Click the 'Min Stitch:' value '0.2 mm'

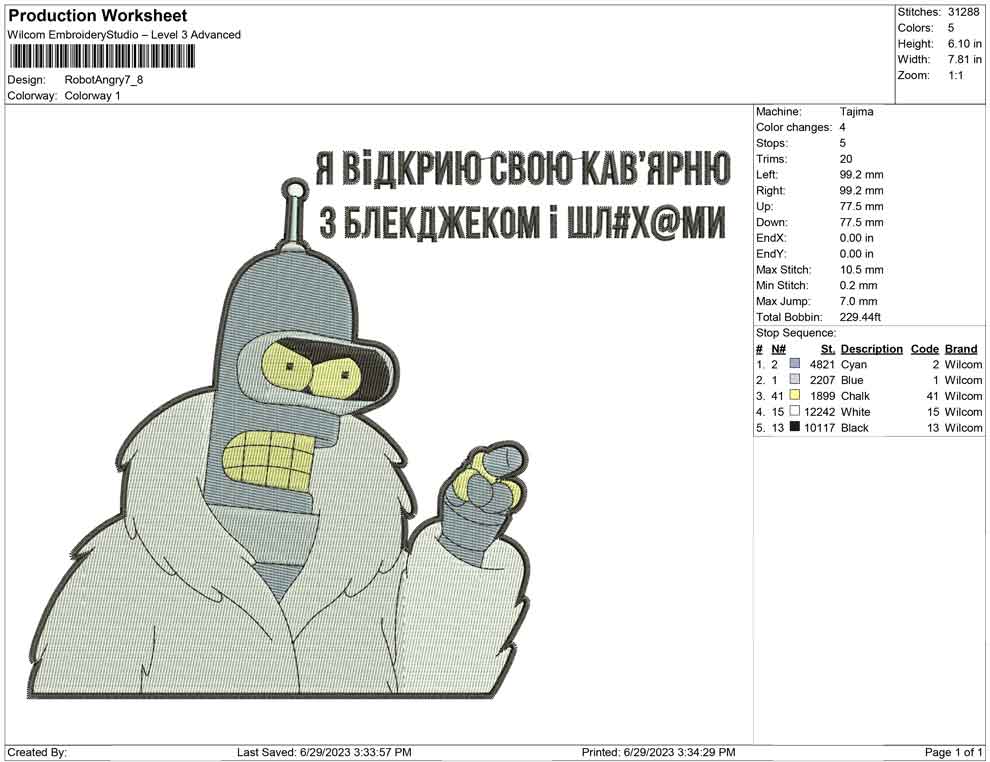pyautogui.click(x=858, y=285)
